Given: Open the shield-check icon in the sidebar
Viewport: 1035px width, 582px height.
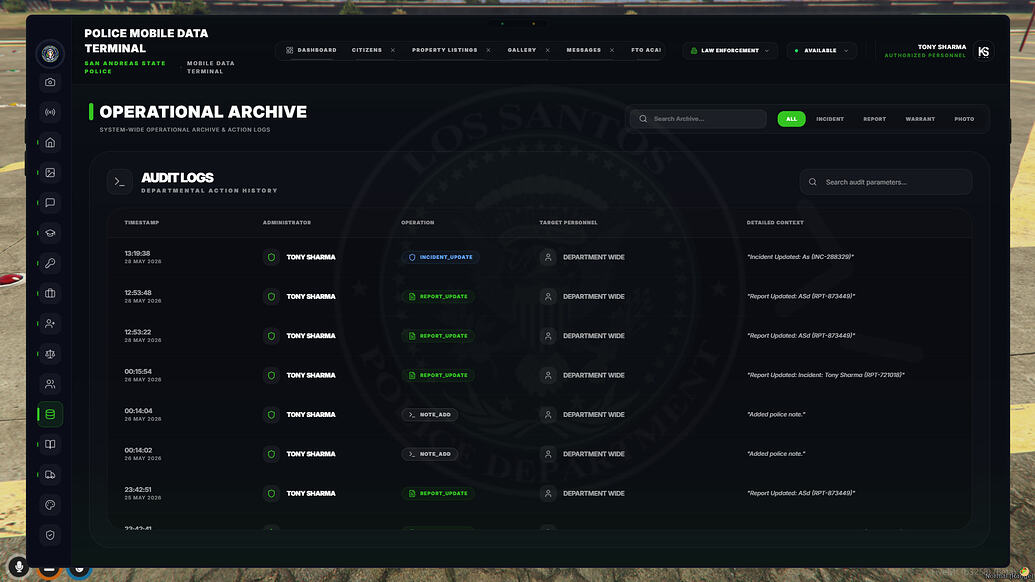Looking at the screenshot, I should 50,535.
